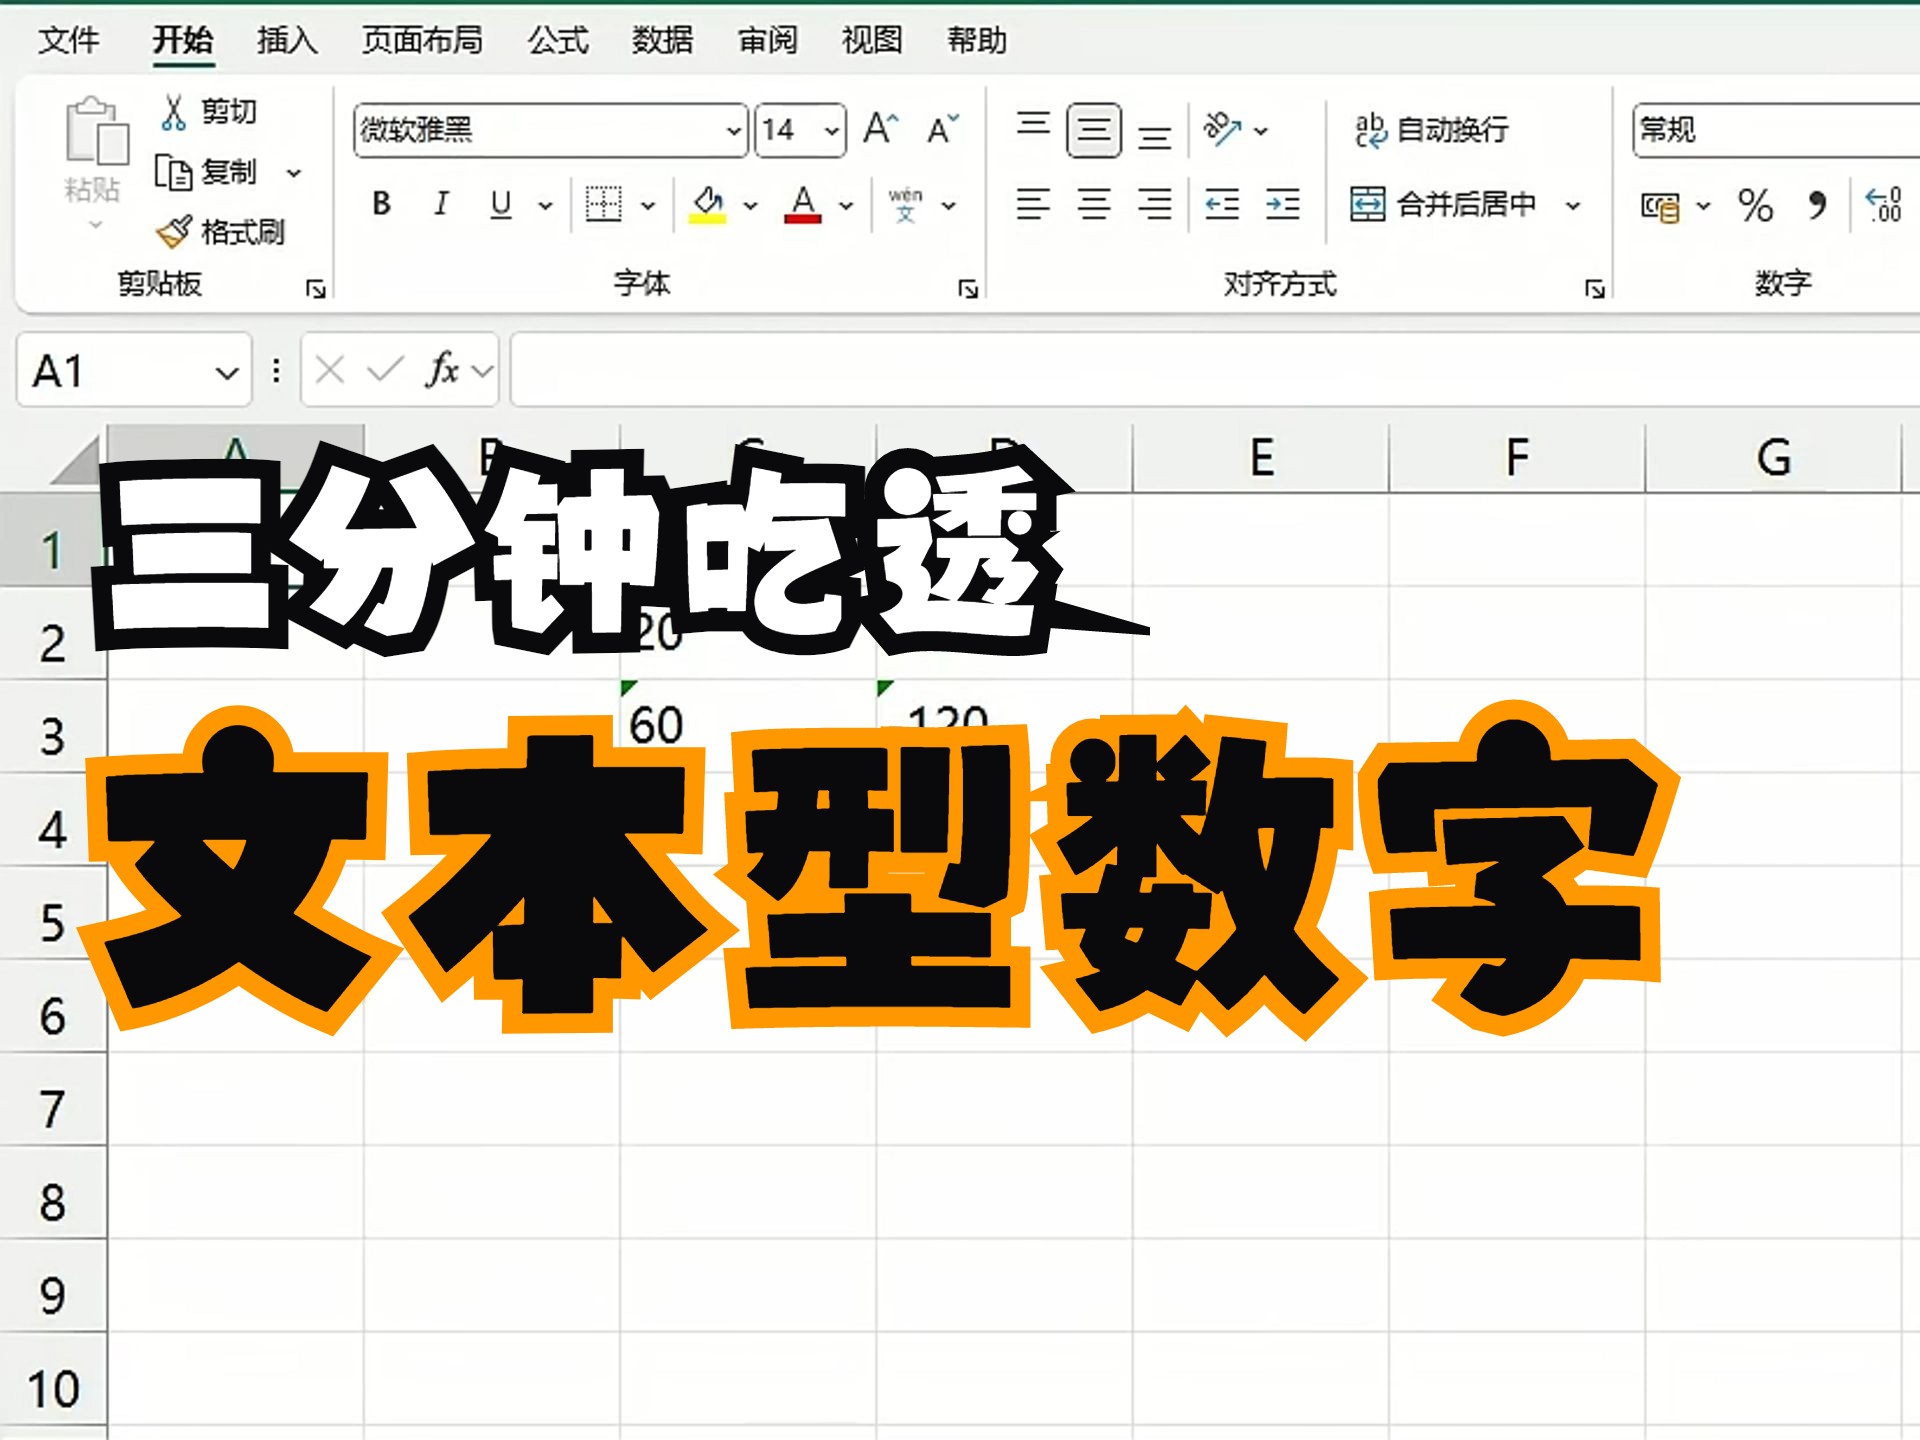Click the insert function fx icon
The width and height of the screenshot is (1920, 1440).
[x=441, y=371]
